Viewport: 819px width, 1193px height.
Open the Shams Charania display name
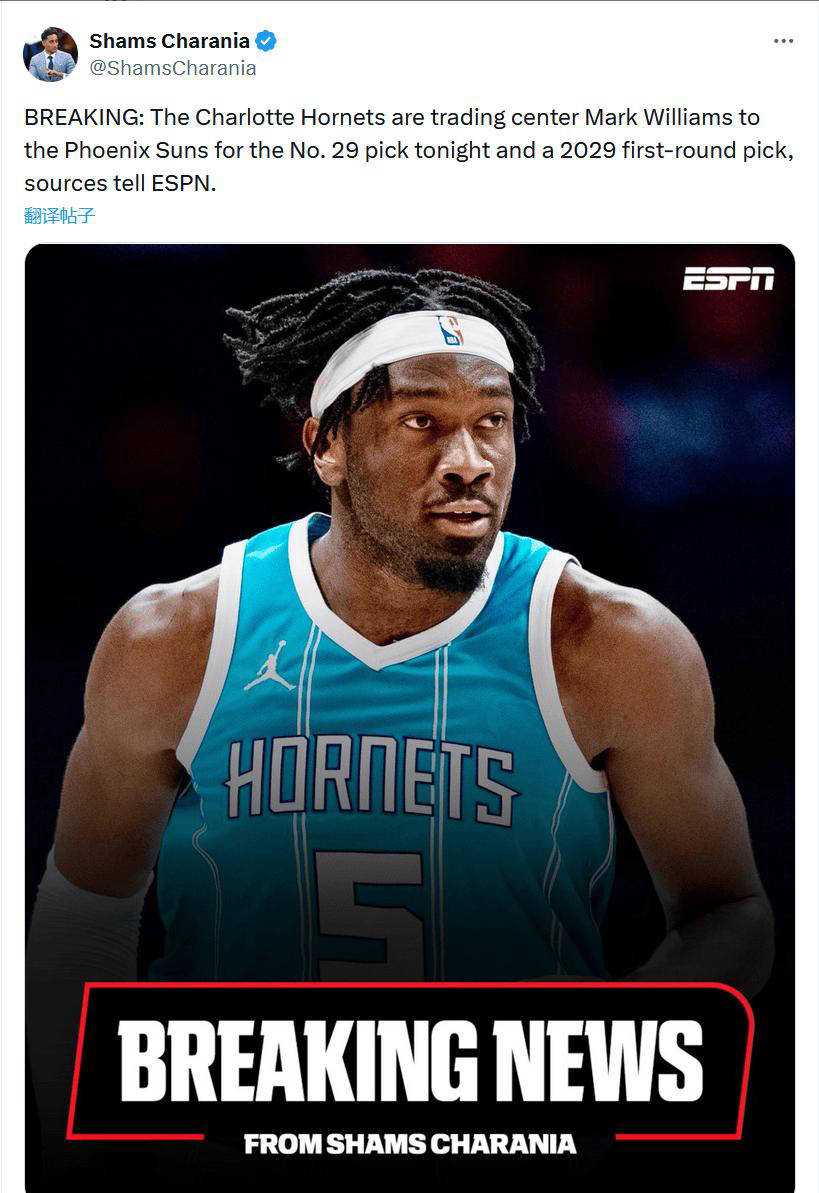[x=170, y=41]
